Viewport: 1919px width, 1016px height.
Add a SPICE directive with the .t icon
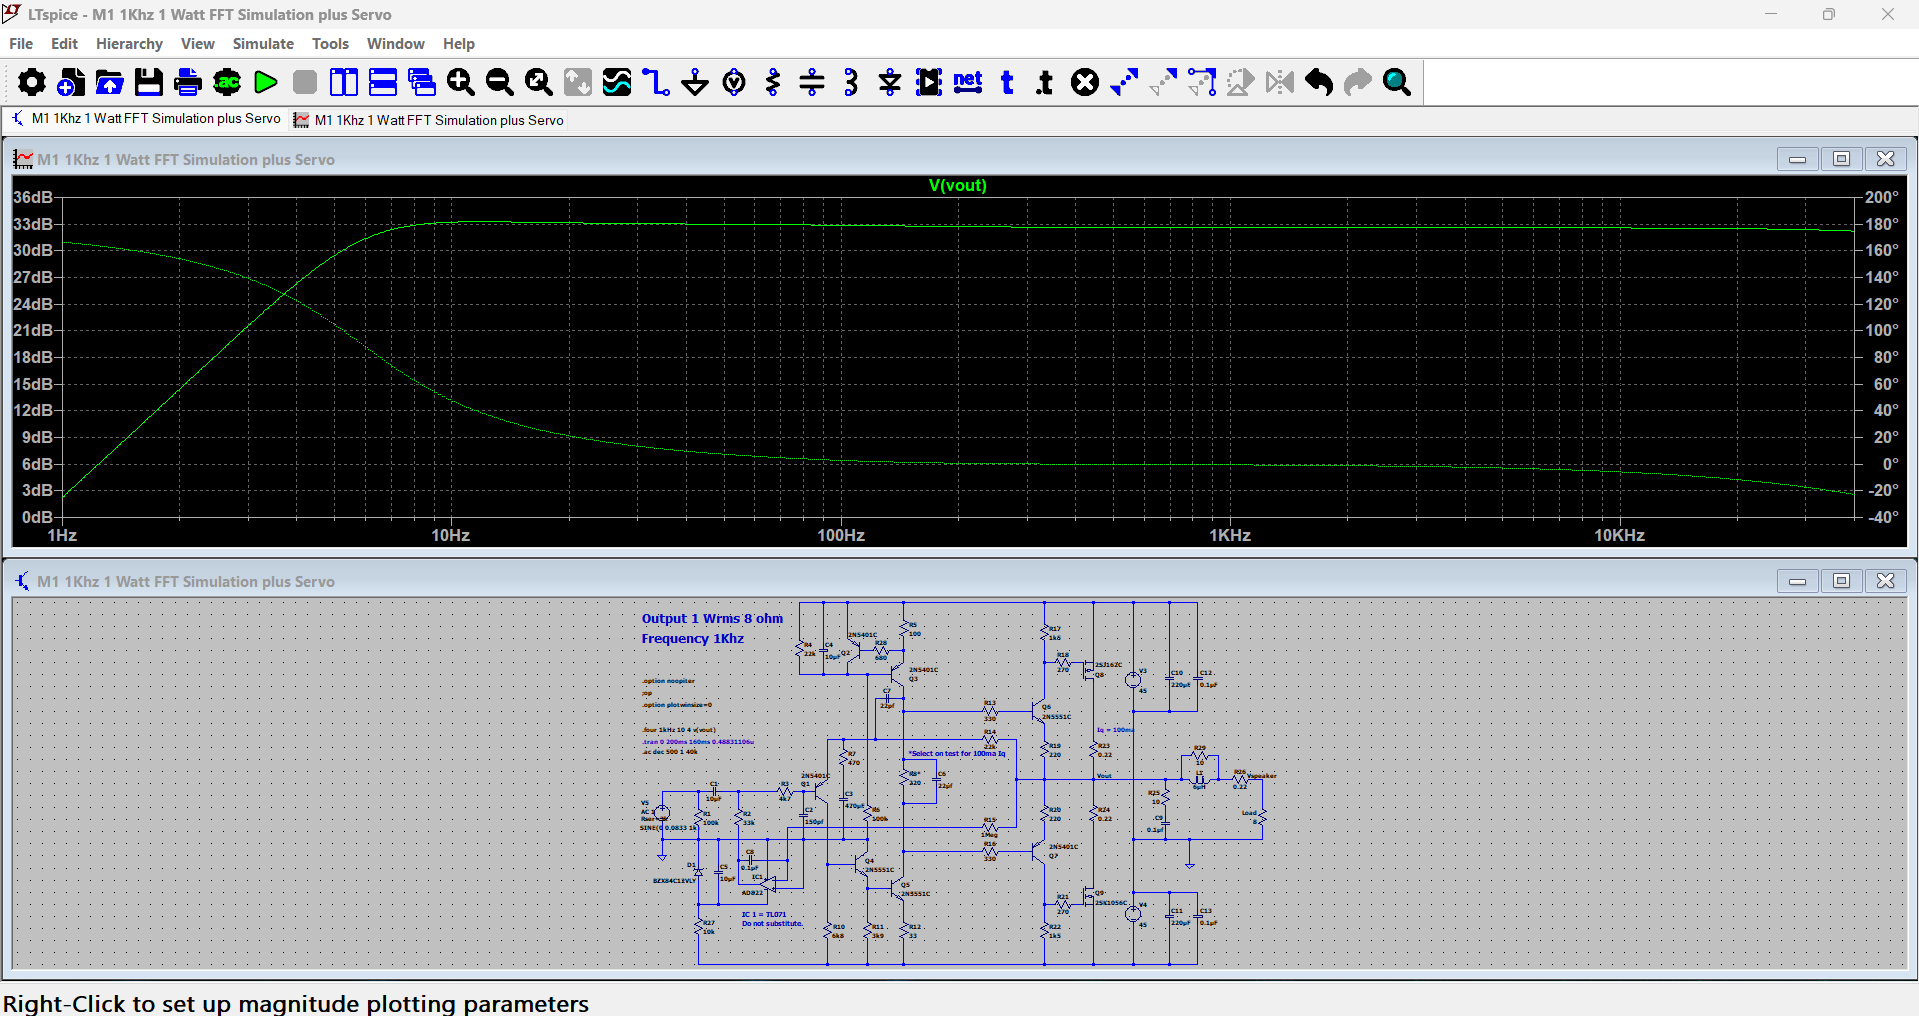(1046, 82)
